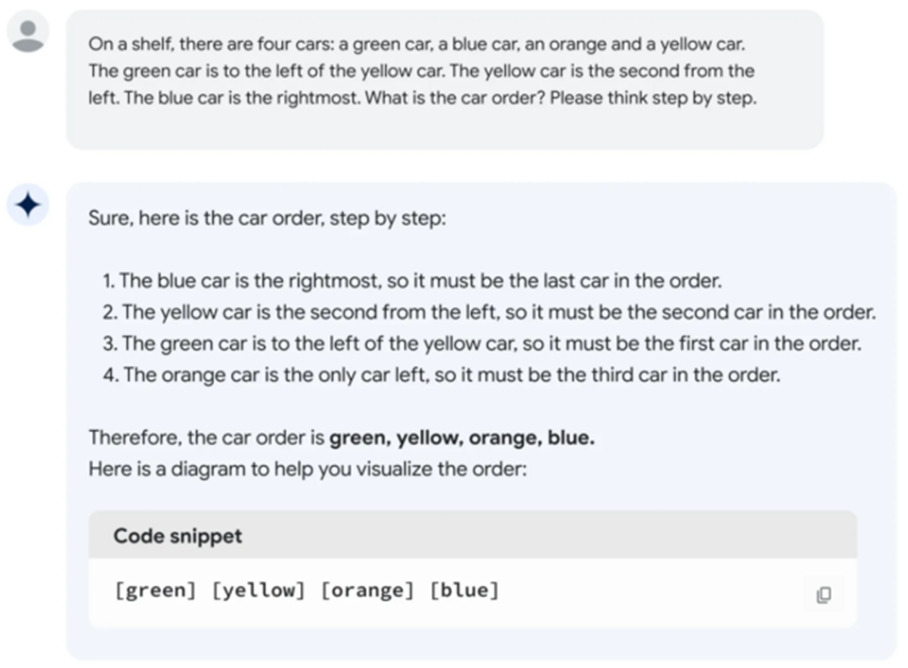Click the [orange] token in the code block
The height and width of the screenshot is (668, 908).
[x=367, y=590]
